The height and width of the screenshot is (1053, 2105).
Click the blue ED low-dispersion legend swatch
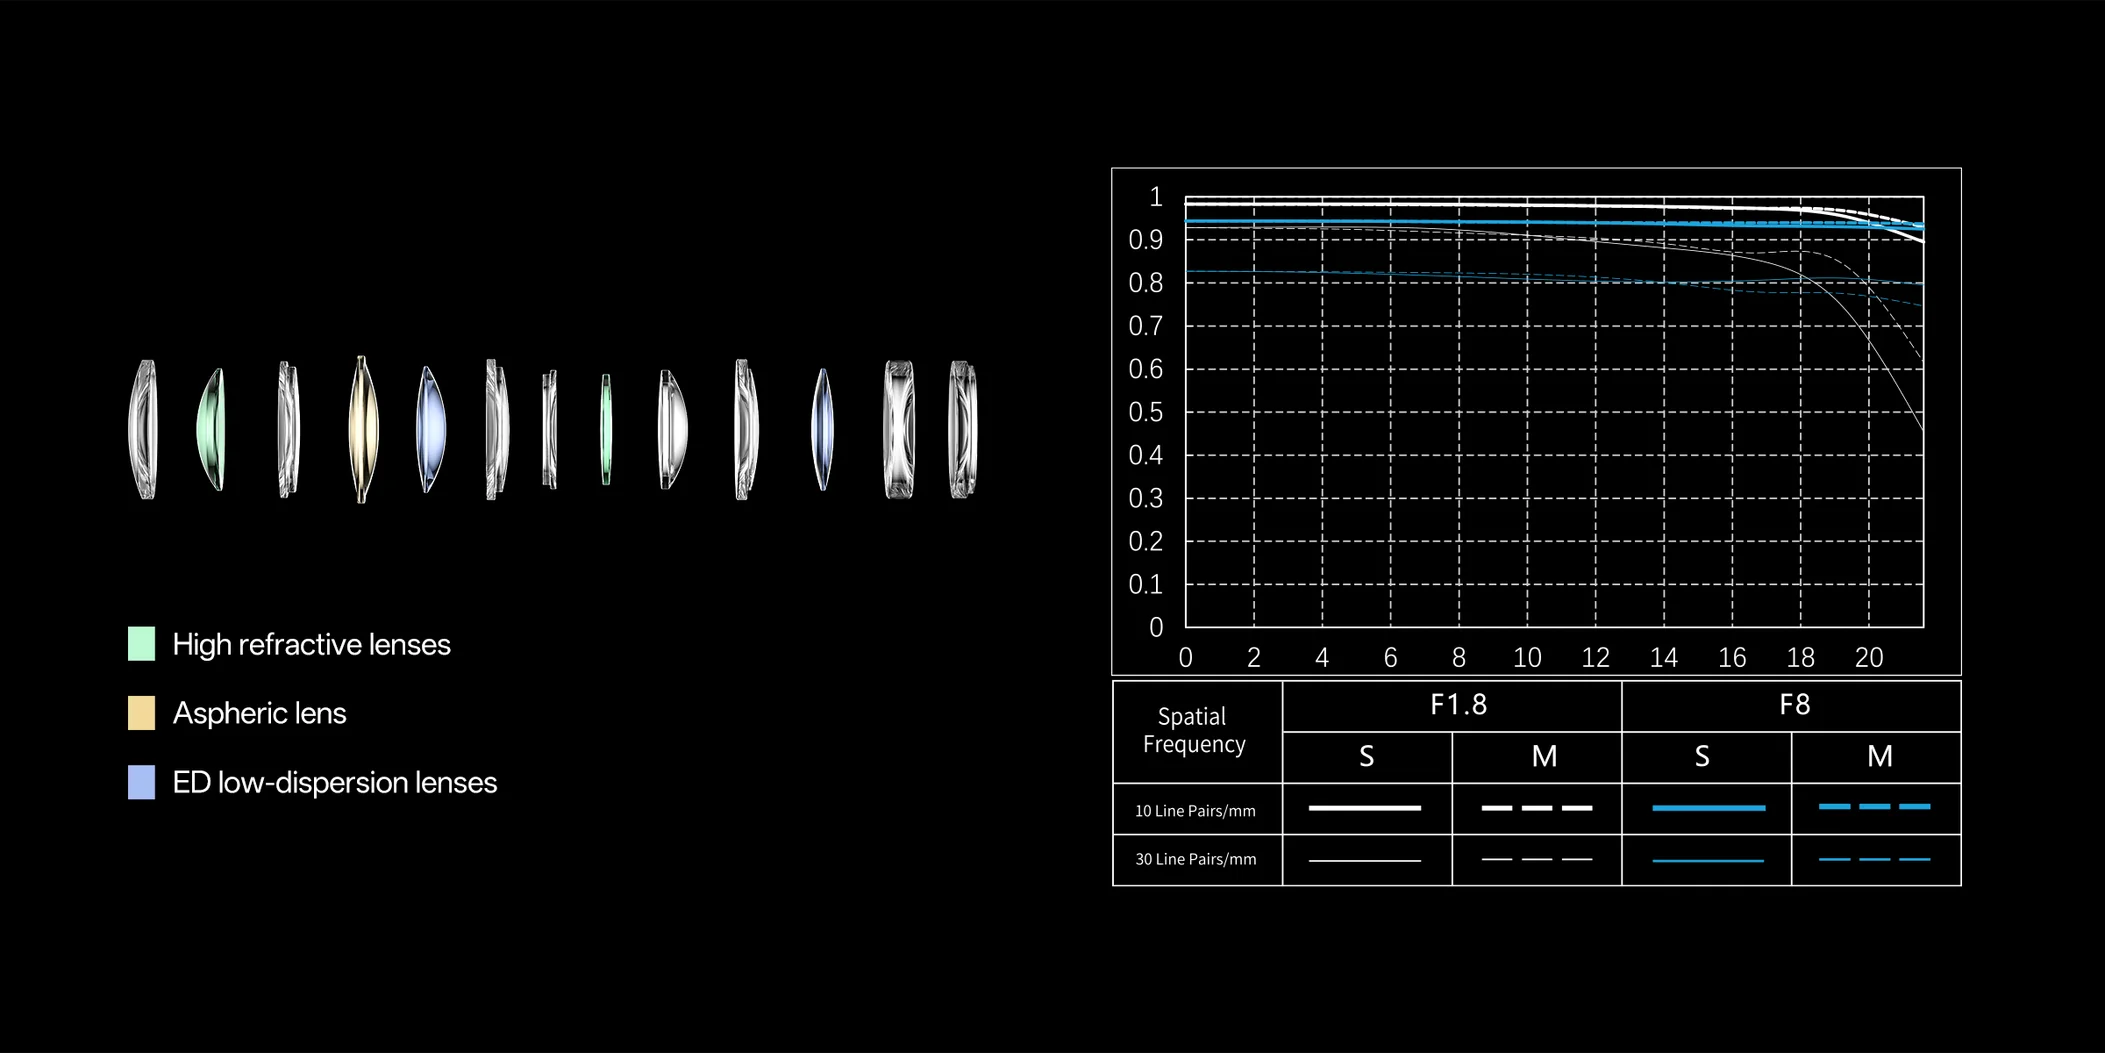tap(142, 782)
